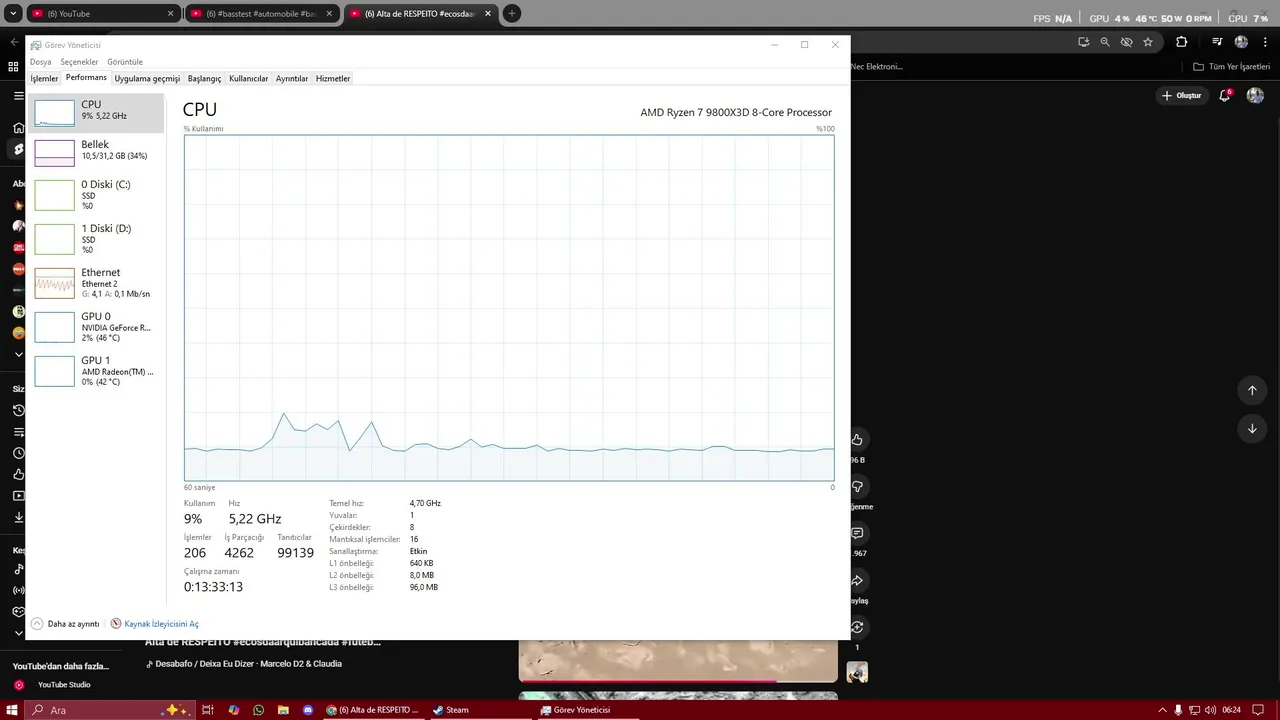Open the Seçenekler menu
This screenshot has width=1280, height=720.
[x=79, y=62]
